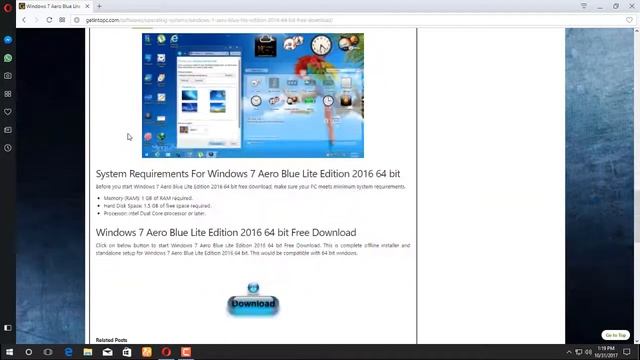
Task: Open Messenger in Opera sidebar
Action: click(8, 40)
